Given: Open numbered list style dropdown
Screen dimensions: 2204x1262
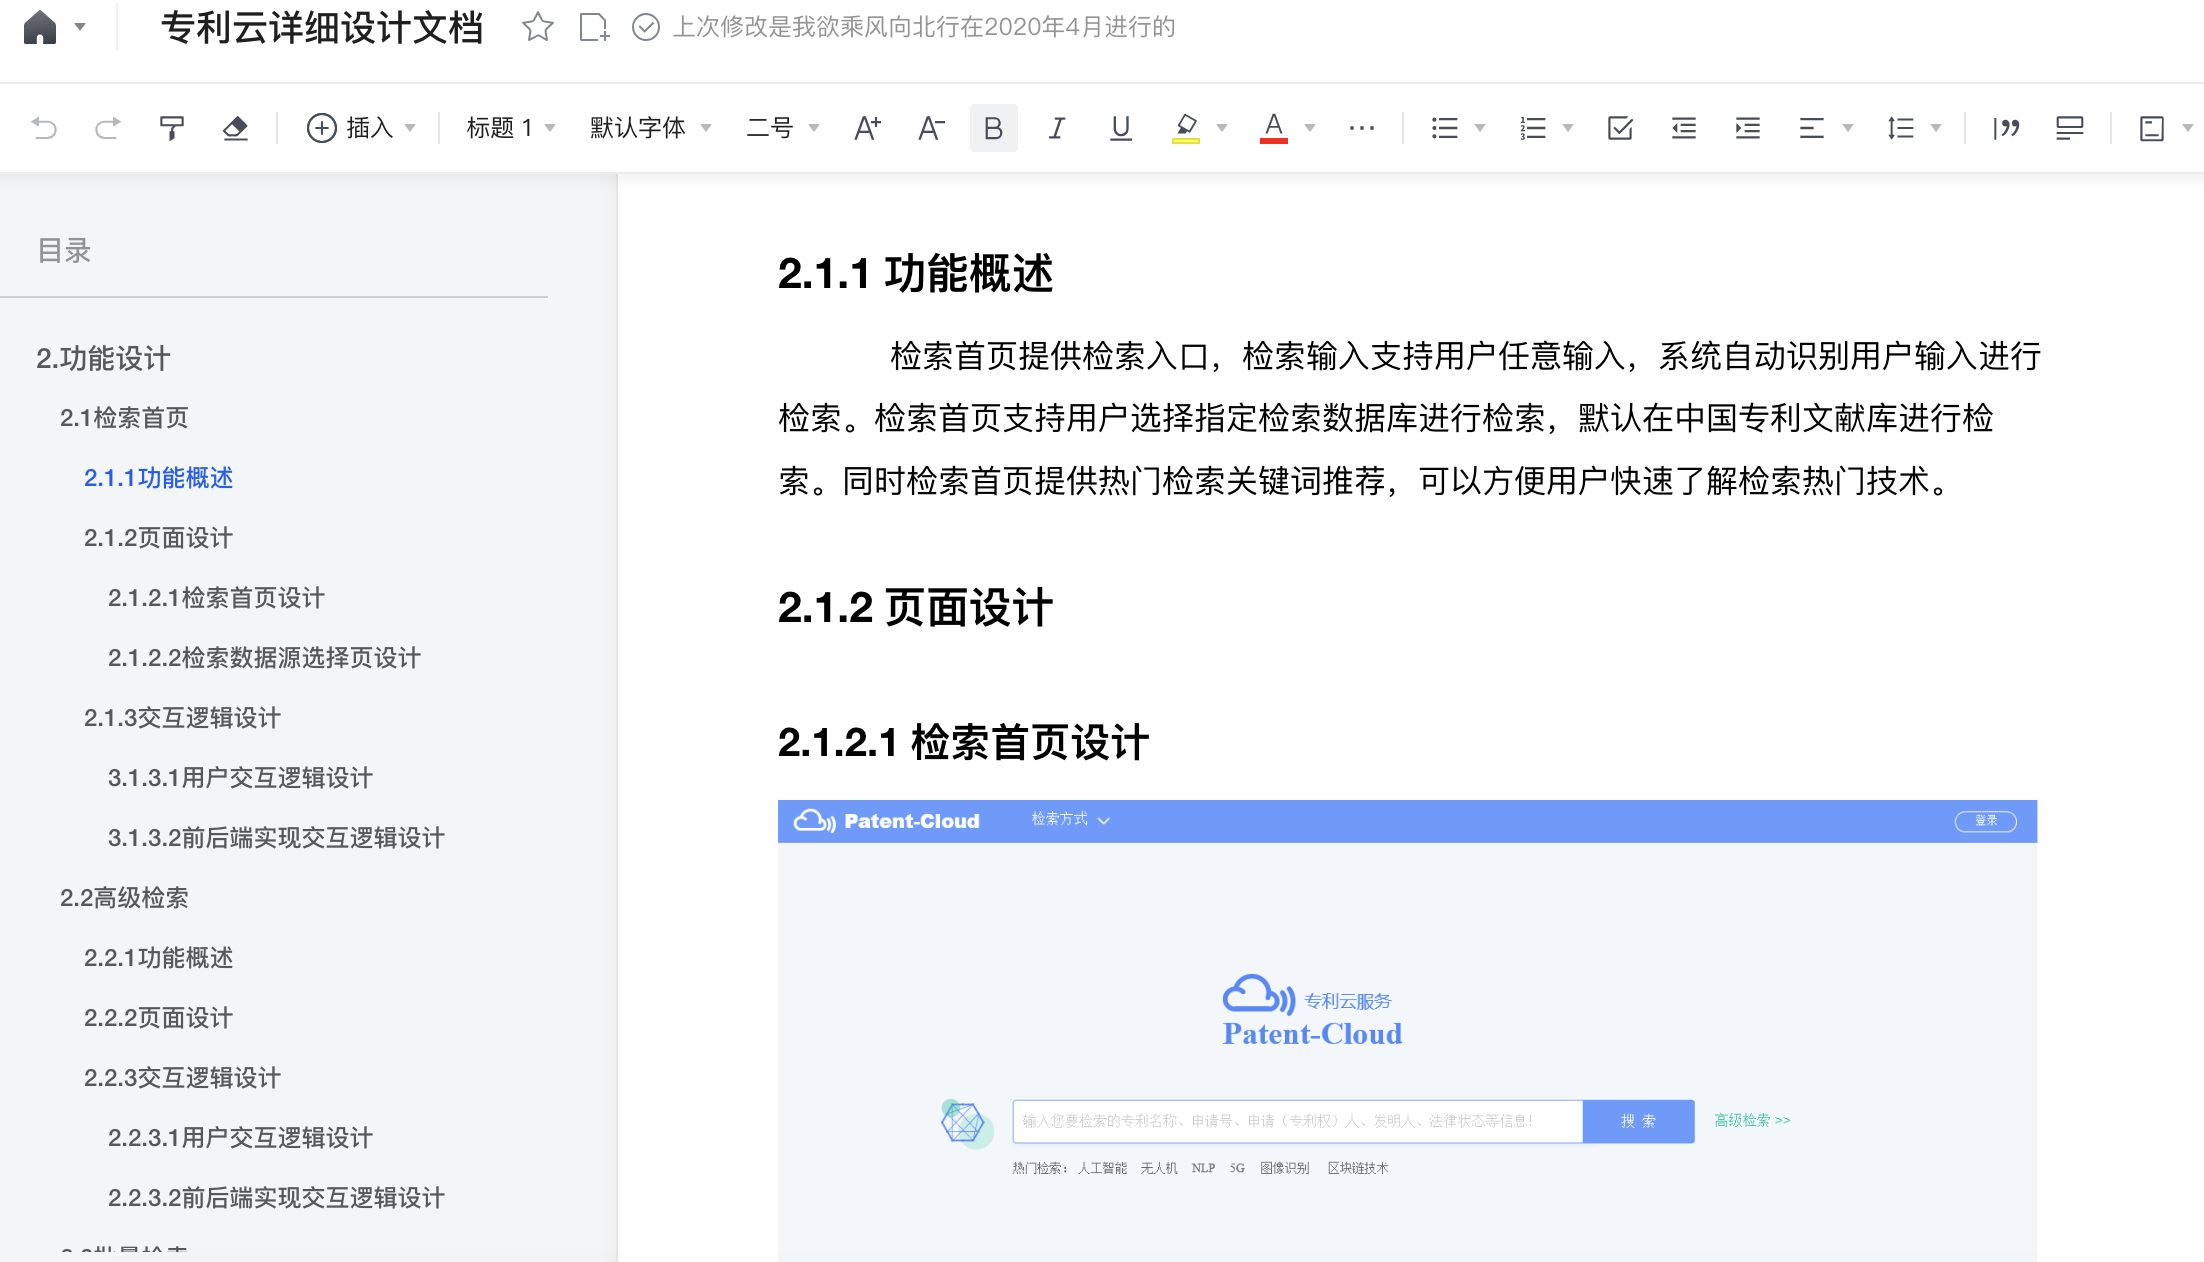Looking at the screenshot, I should point(1568,128).
